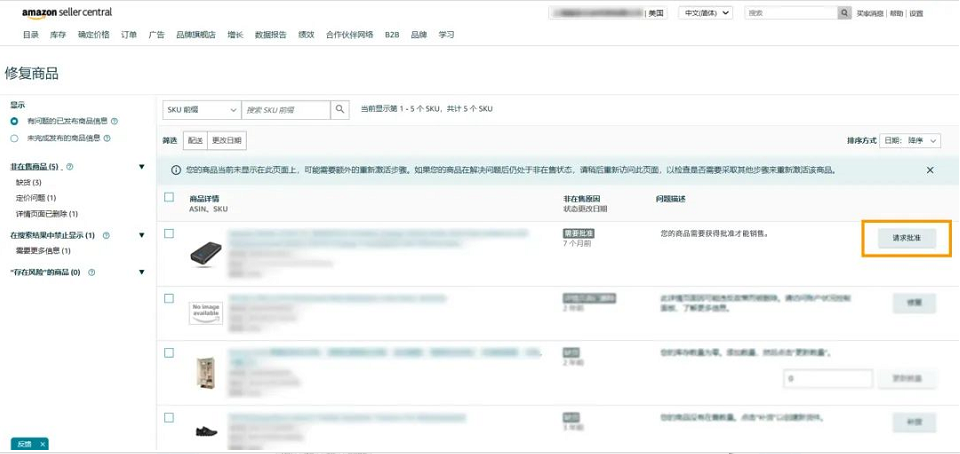Dismiss the info banner with the X icon
960x454 pixels.
click(930, 170)
